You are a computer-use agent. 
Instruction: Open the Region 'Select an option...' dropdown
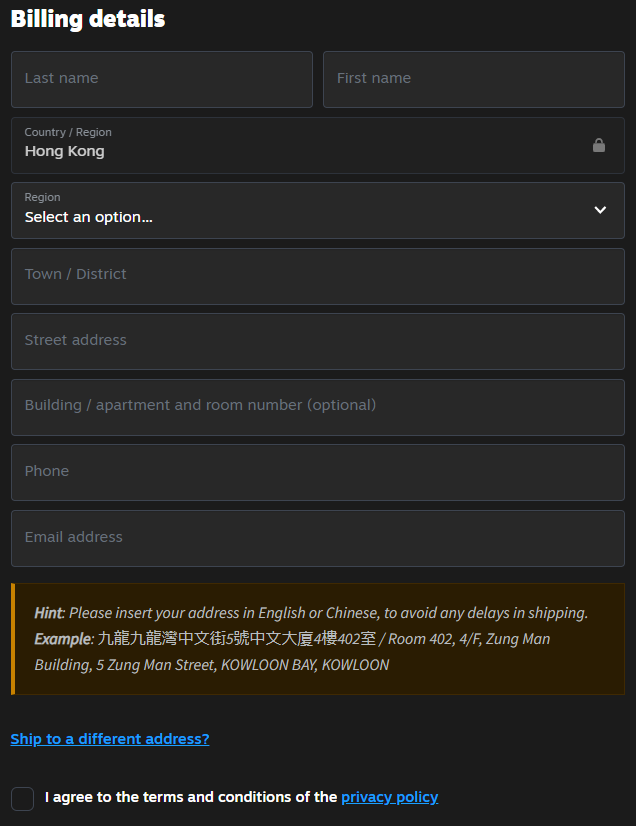coord(300,211)
